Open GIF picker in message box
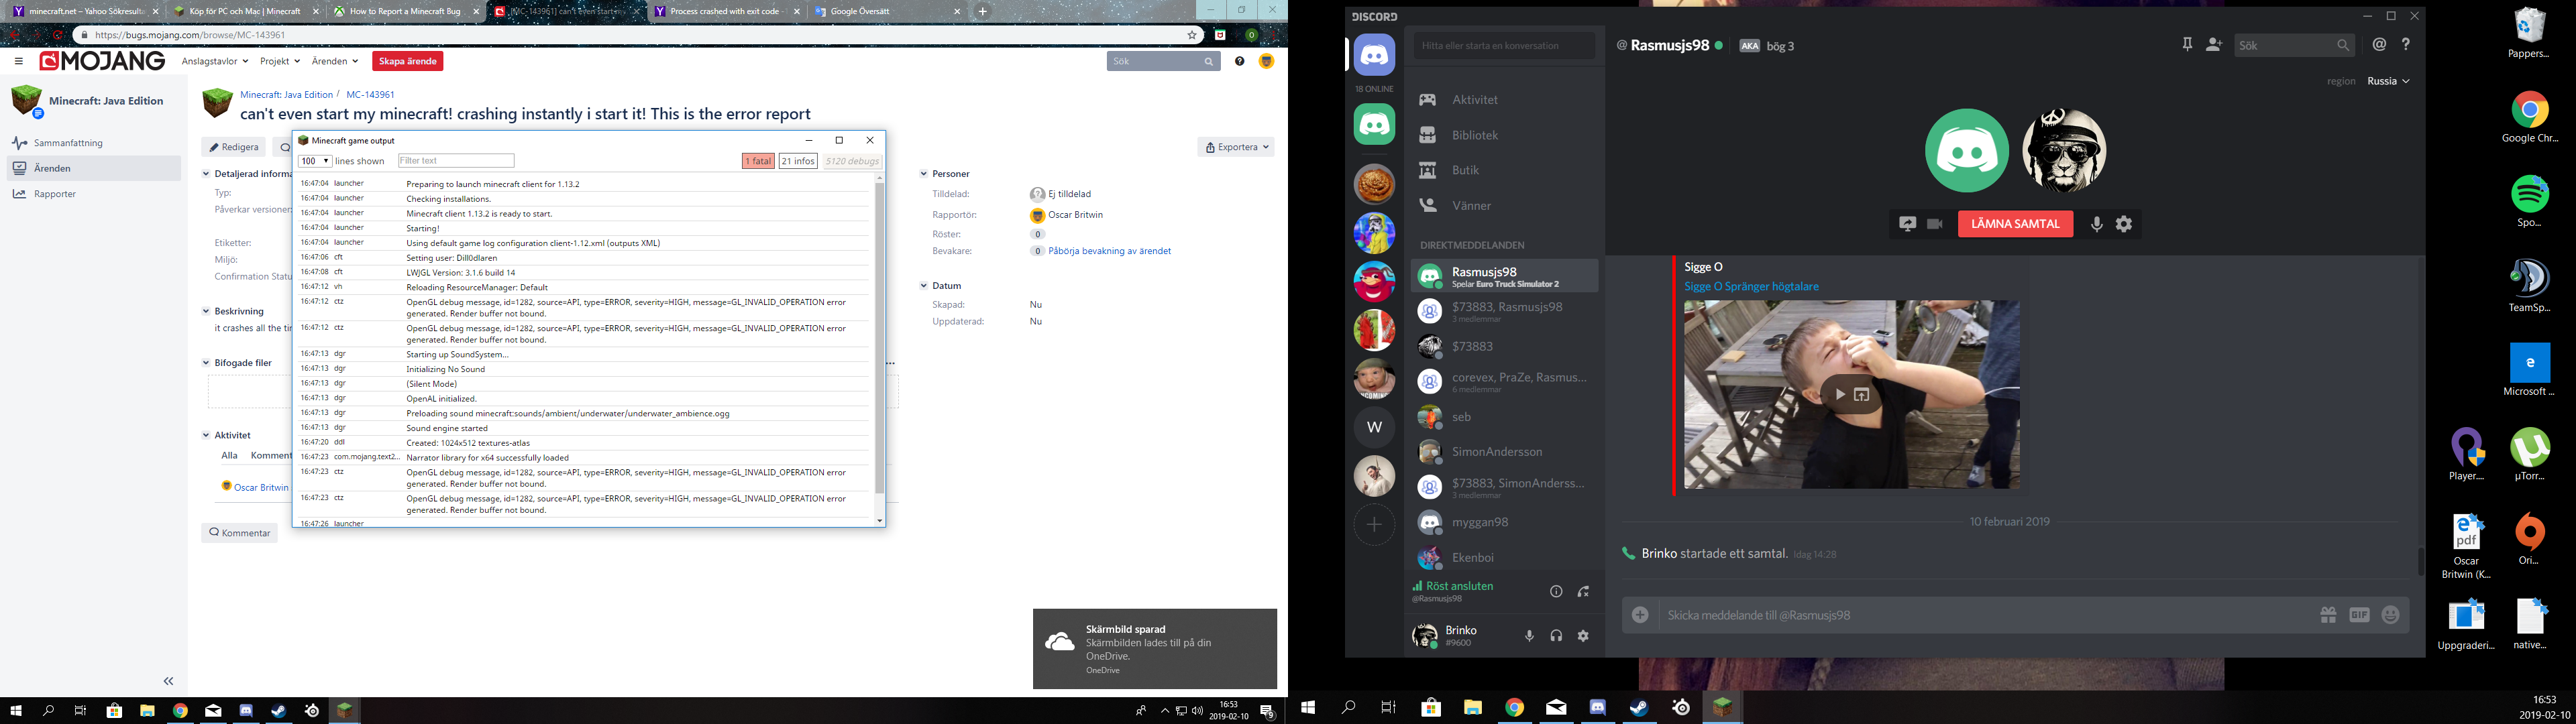 pos(2359,615)
